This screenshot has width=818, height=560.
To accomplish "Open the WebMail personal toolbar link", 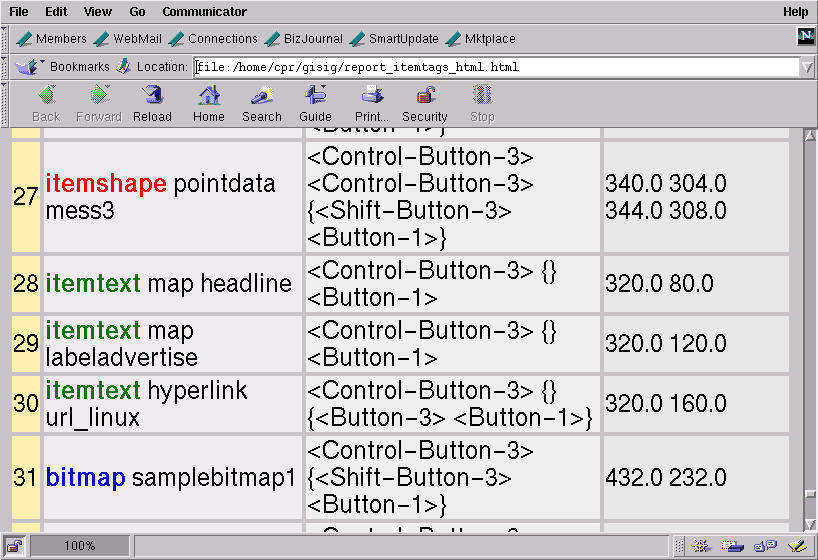I will click(128, 39).
